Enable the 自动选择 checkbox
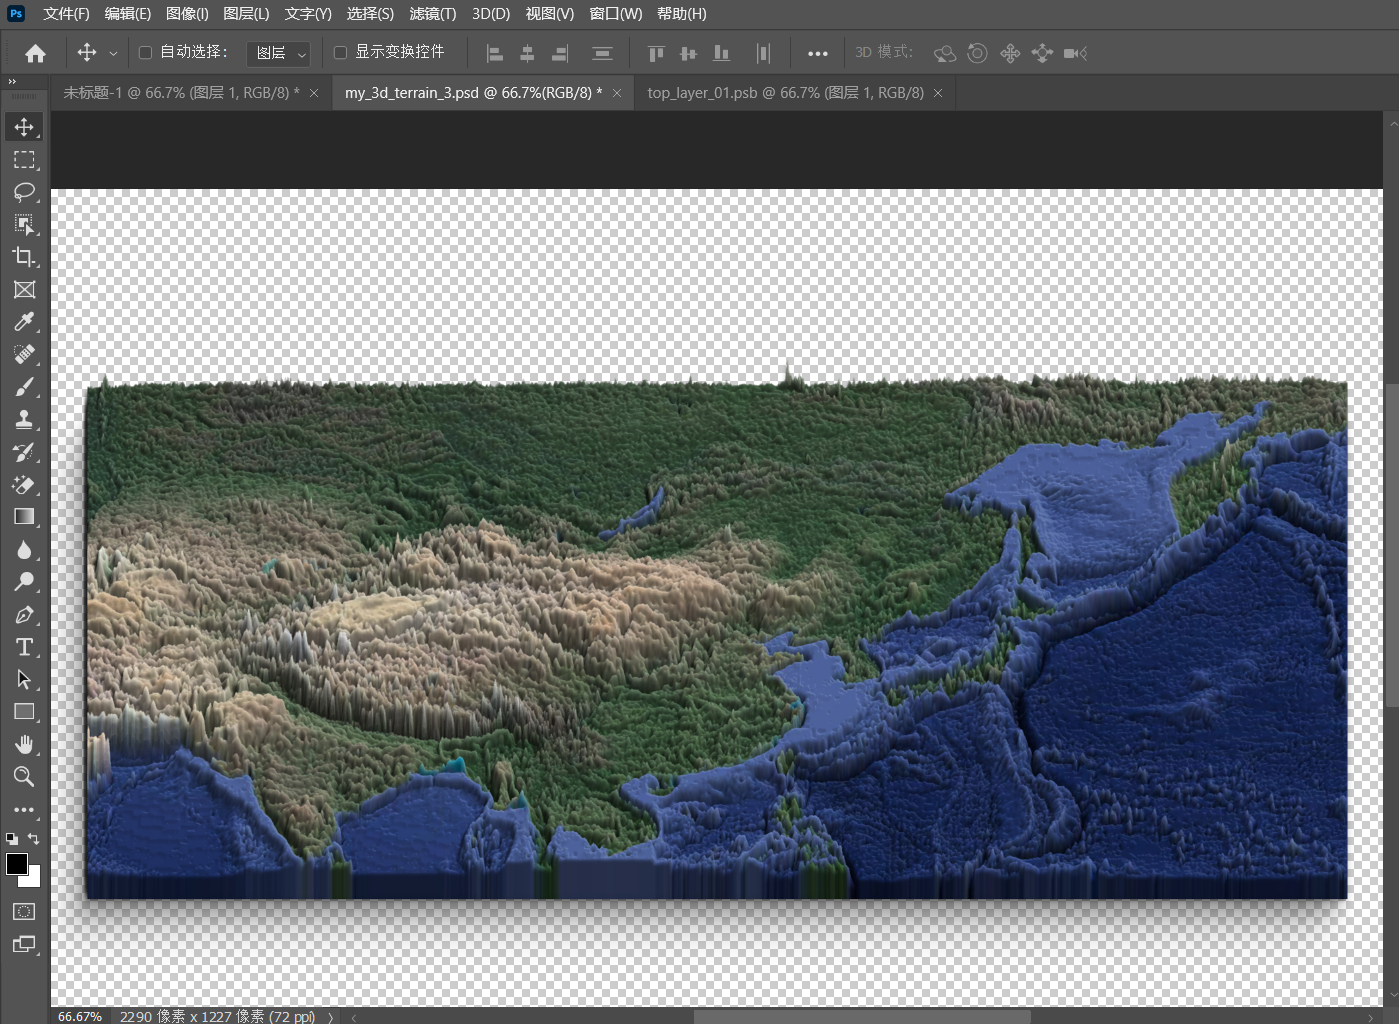The height and width of the screenshot is (1024, 1399). pos(145,52)
